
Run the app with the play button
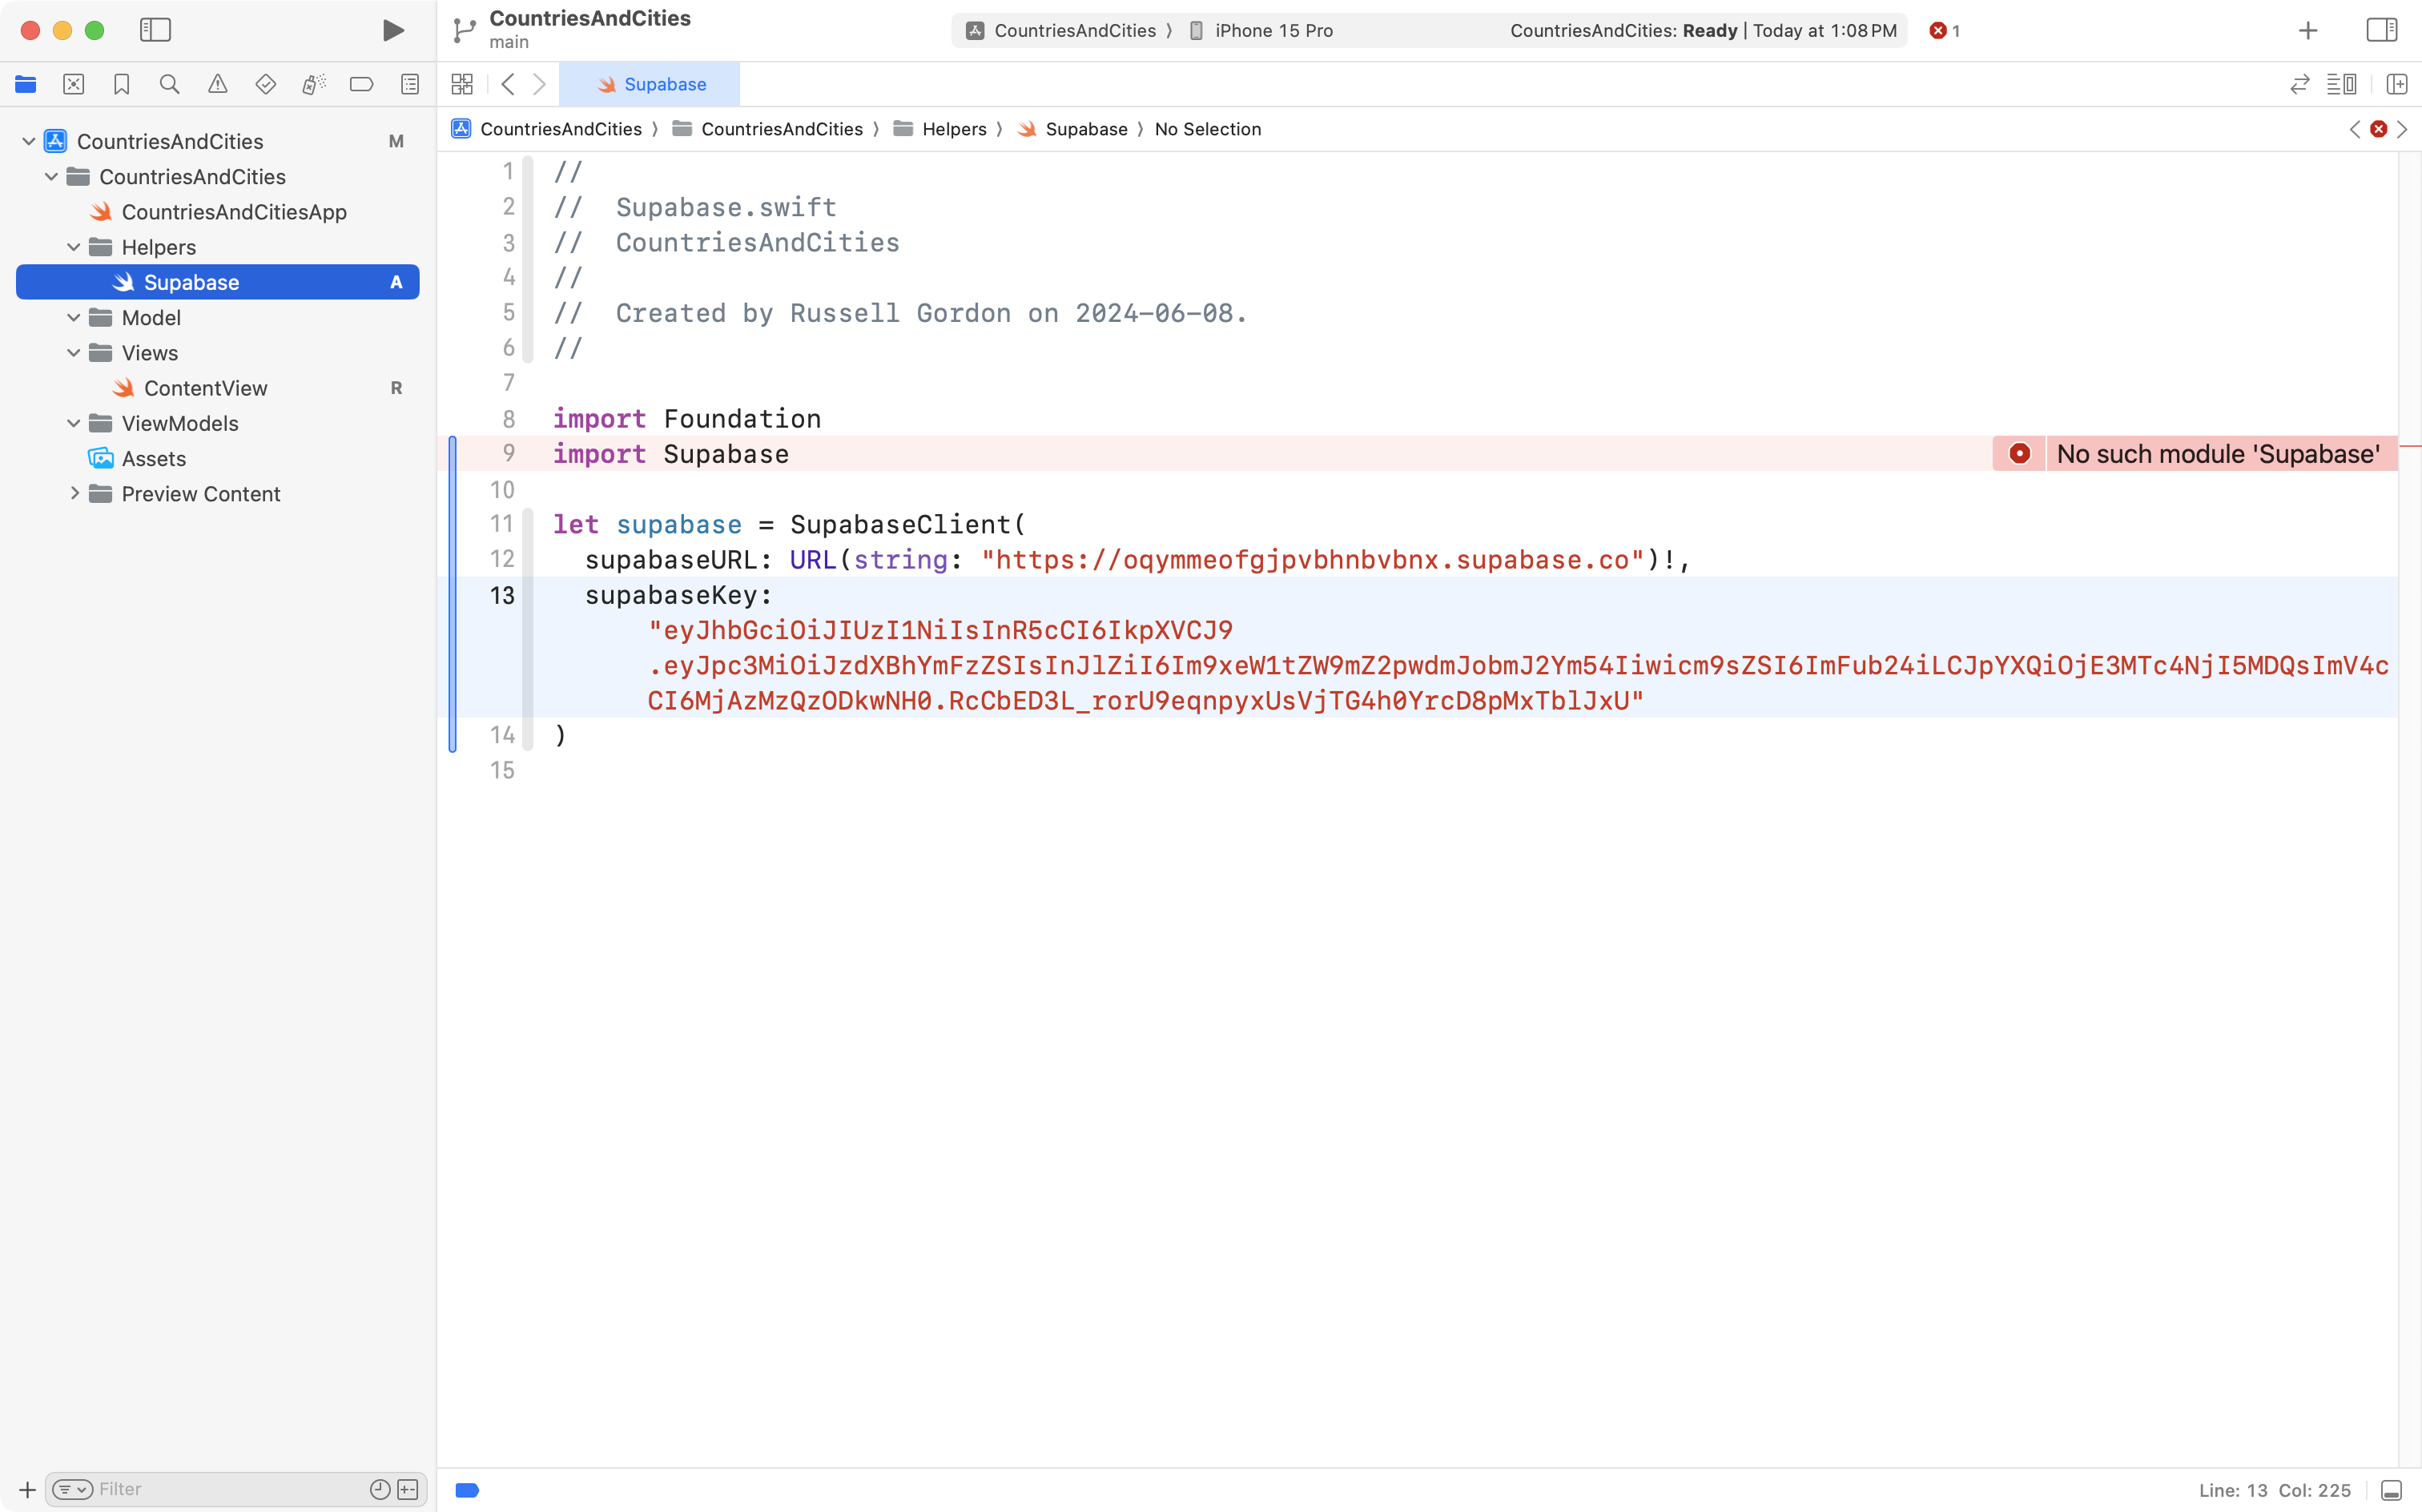392,30
